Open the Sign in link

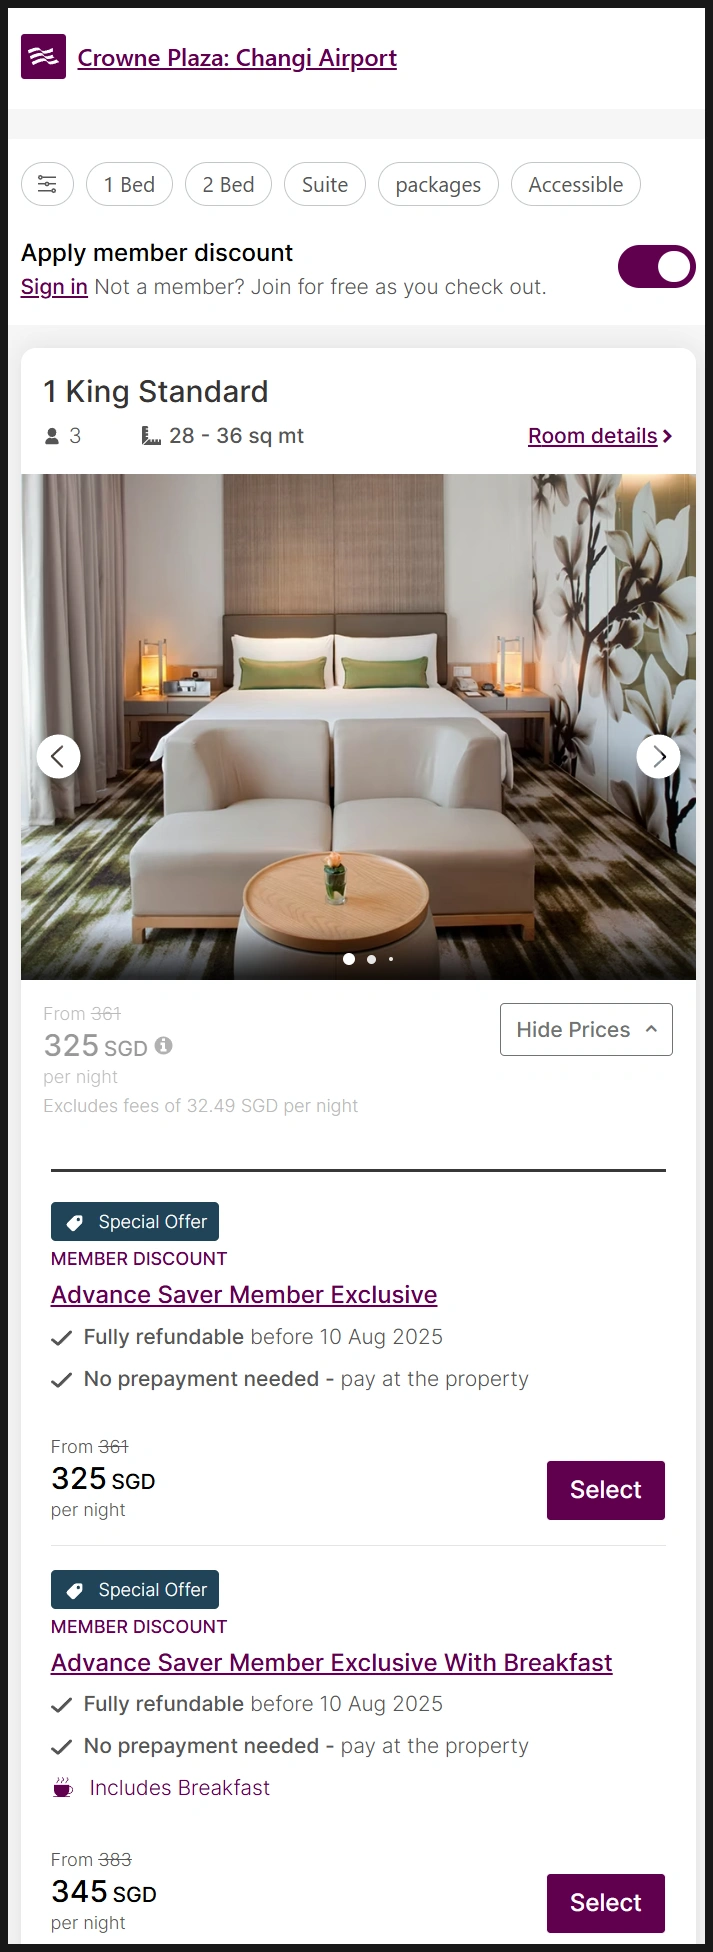click(54, 287)
